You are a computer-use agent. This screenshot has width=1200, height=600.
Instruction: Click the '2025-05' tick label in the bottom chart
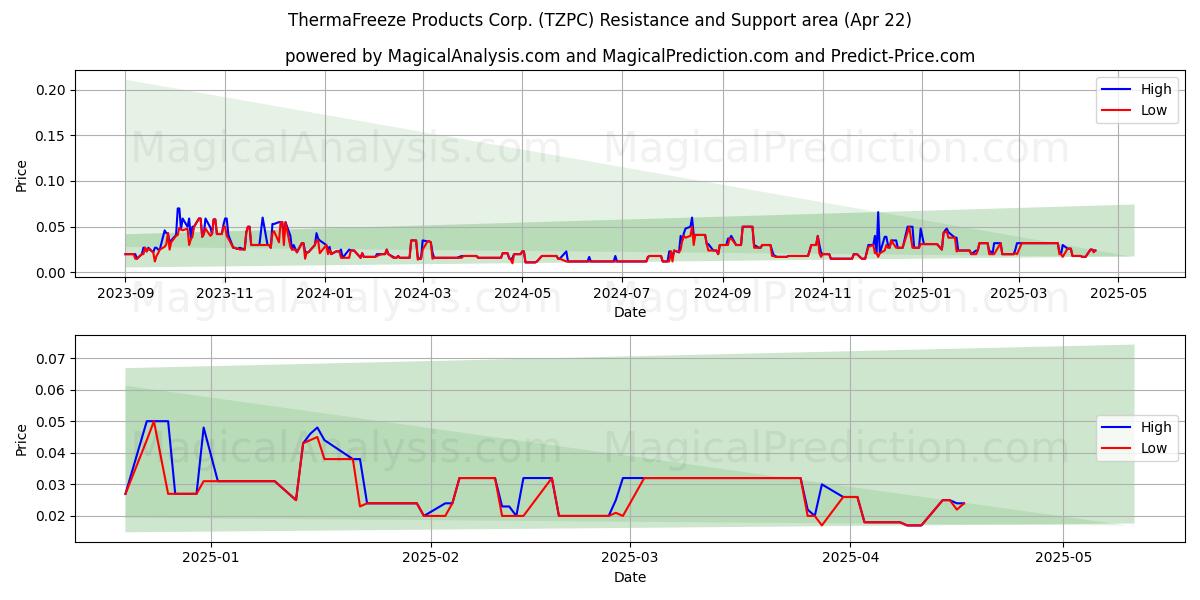1064,558
